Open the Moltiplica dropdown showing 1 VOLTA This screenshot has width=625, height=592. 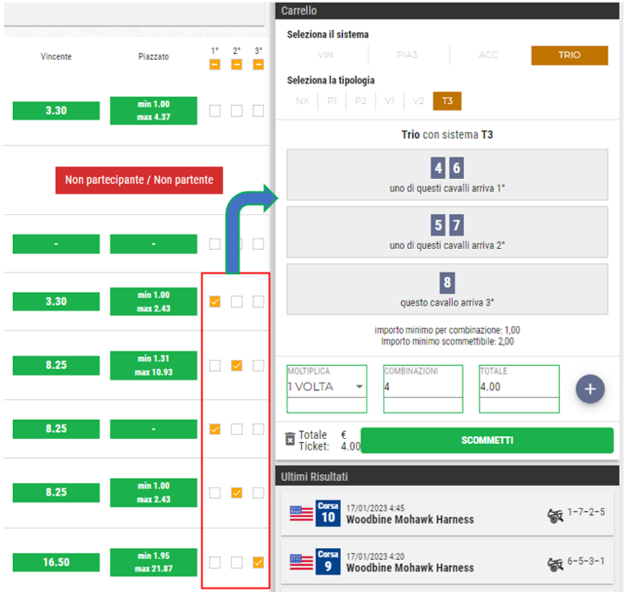(323, 387)
